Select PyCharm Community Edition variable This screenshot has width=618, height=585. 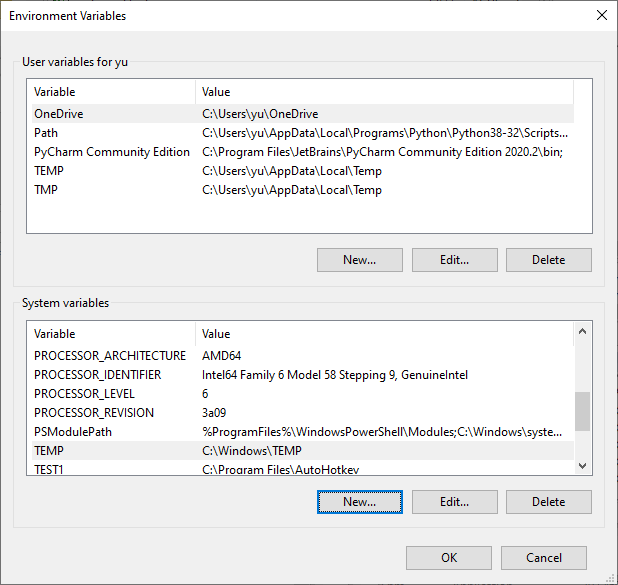(x=303, y=152)
